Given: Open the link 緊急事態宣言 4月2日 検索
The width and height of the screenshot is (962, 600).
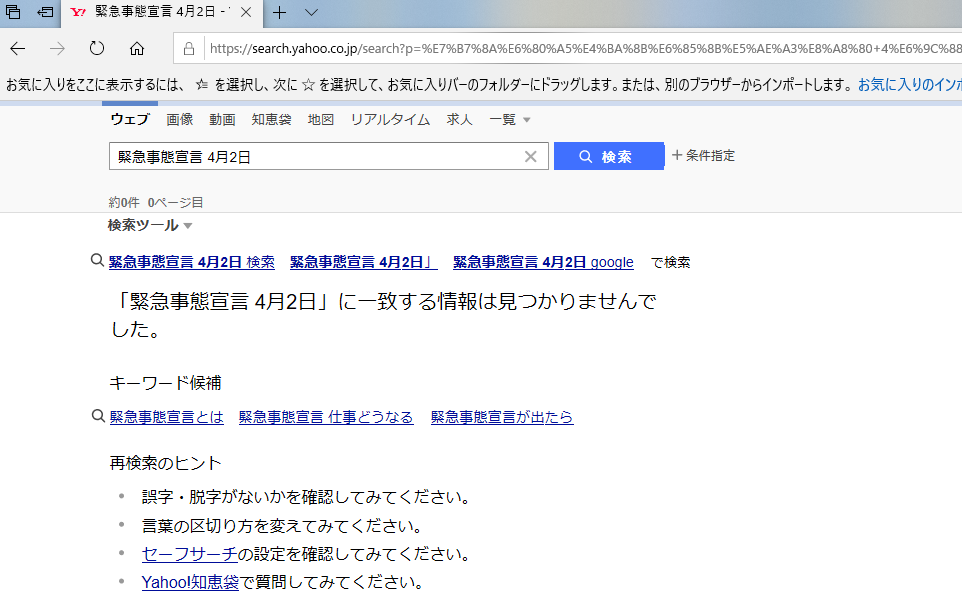Looking at the screenshot, I should pos(191,262).
